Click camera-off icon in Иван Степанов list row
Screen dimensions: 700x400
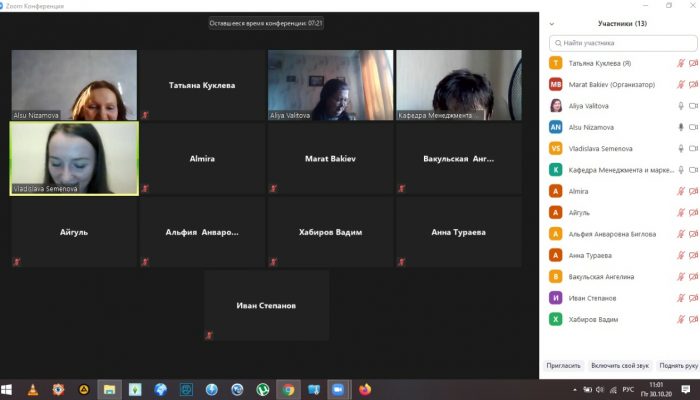[693, 298]
